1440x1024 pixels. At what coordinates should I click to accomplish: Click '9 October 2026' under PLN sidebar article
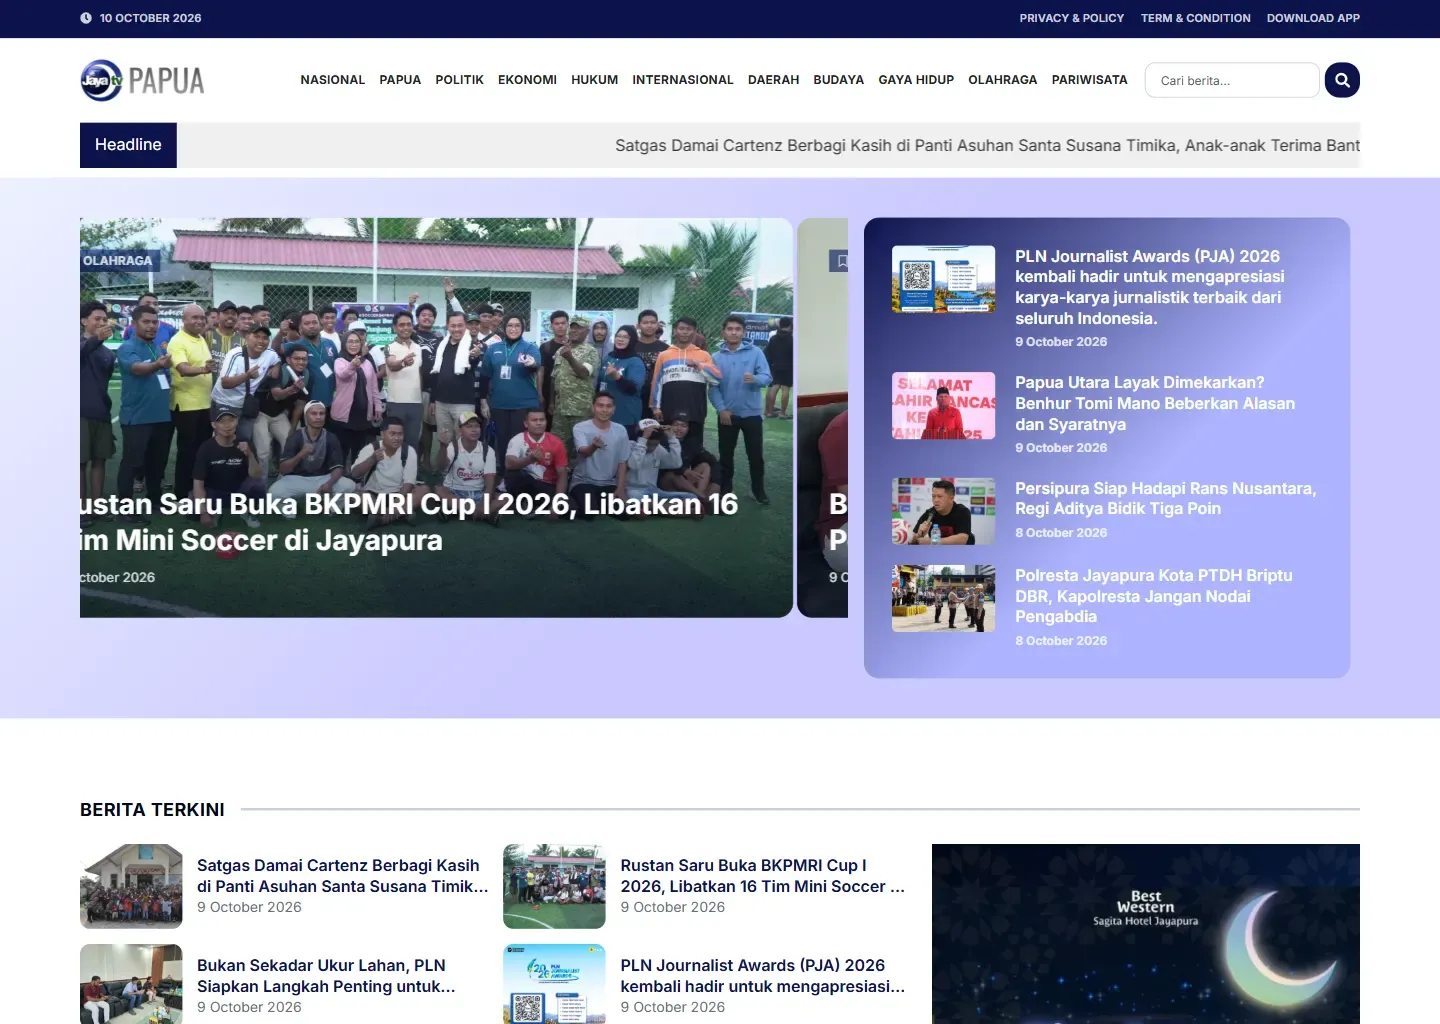pyautogui.click(x=1061, y=342)
